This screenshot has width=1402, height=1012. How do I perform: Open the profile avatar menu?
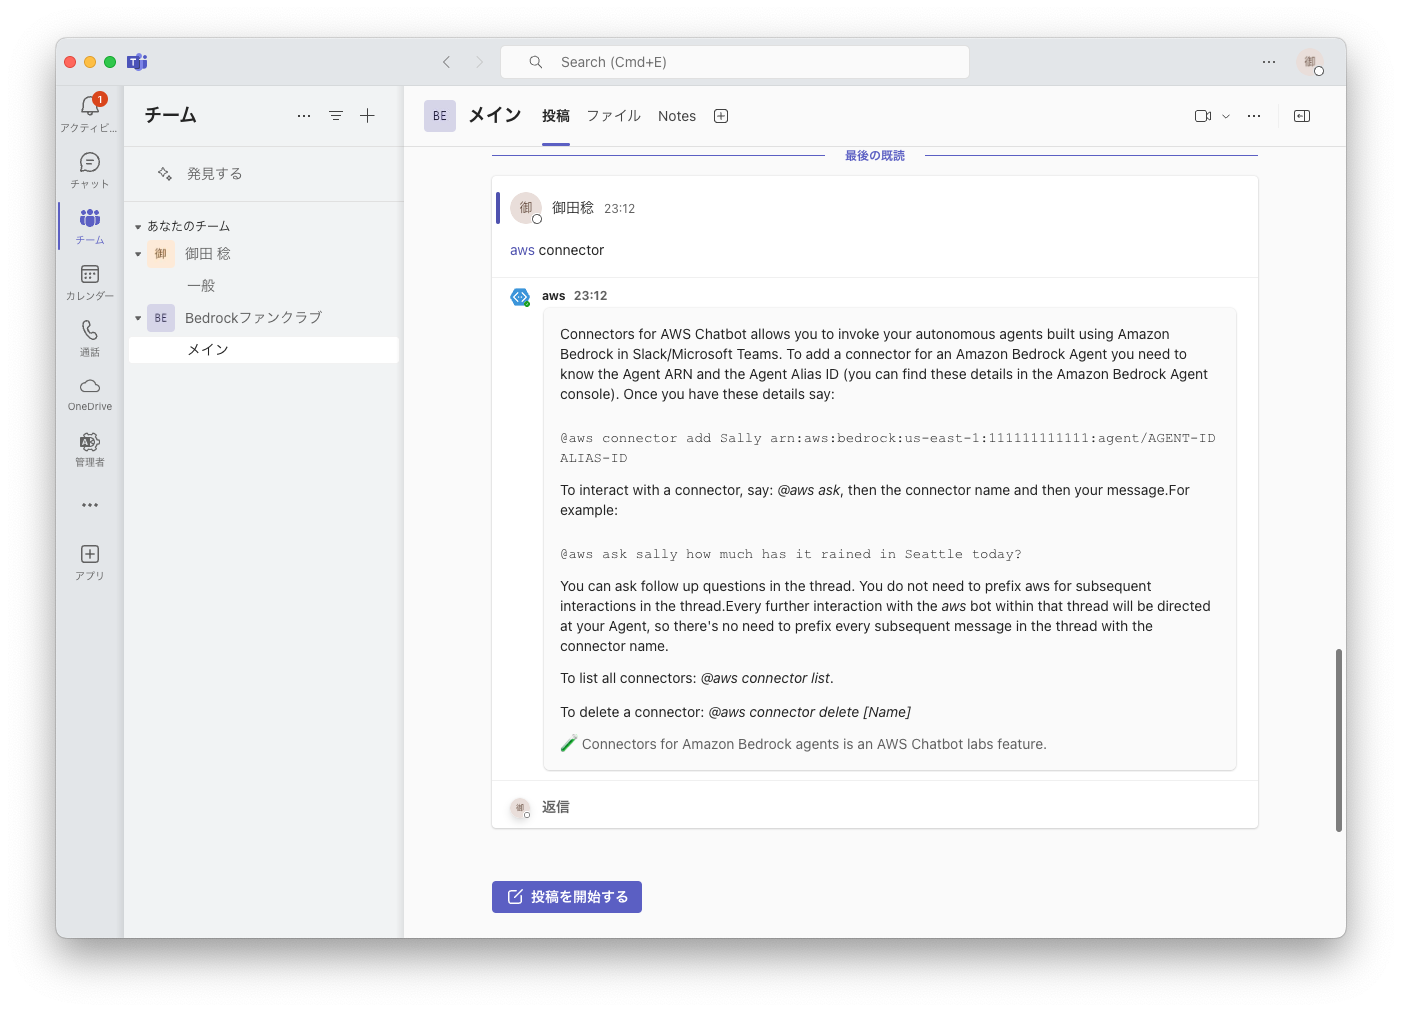(x=1310, y=62)
